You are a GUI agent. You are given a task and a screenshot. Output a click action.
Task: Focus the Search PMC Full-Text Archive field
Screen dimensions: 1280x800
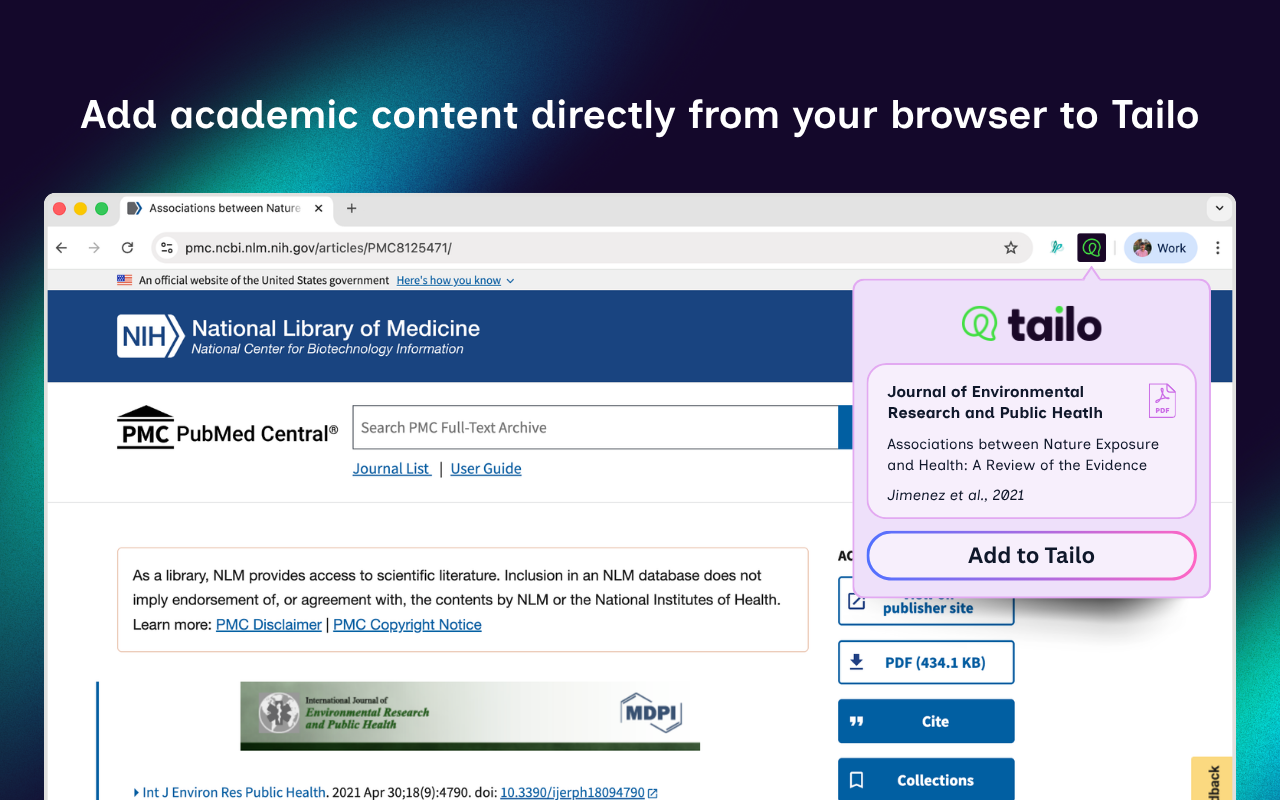[x=595, y=427]
